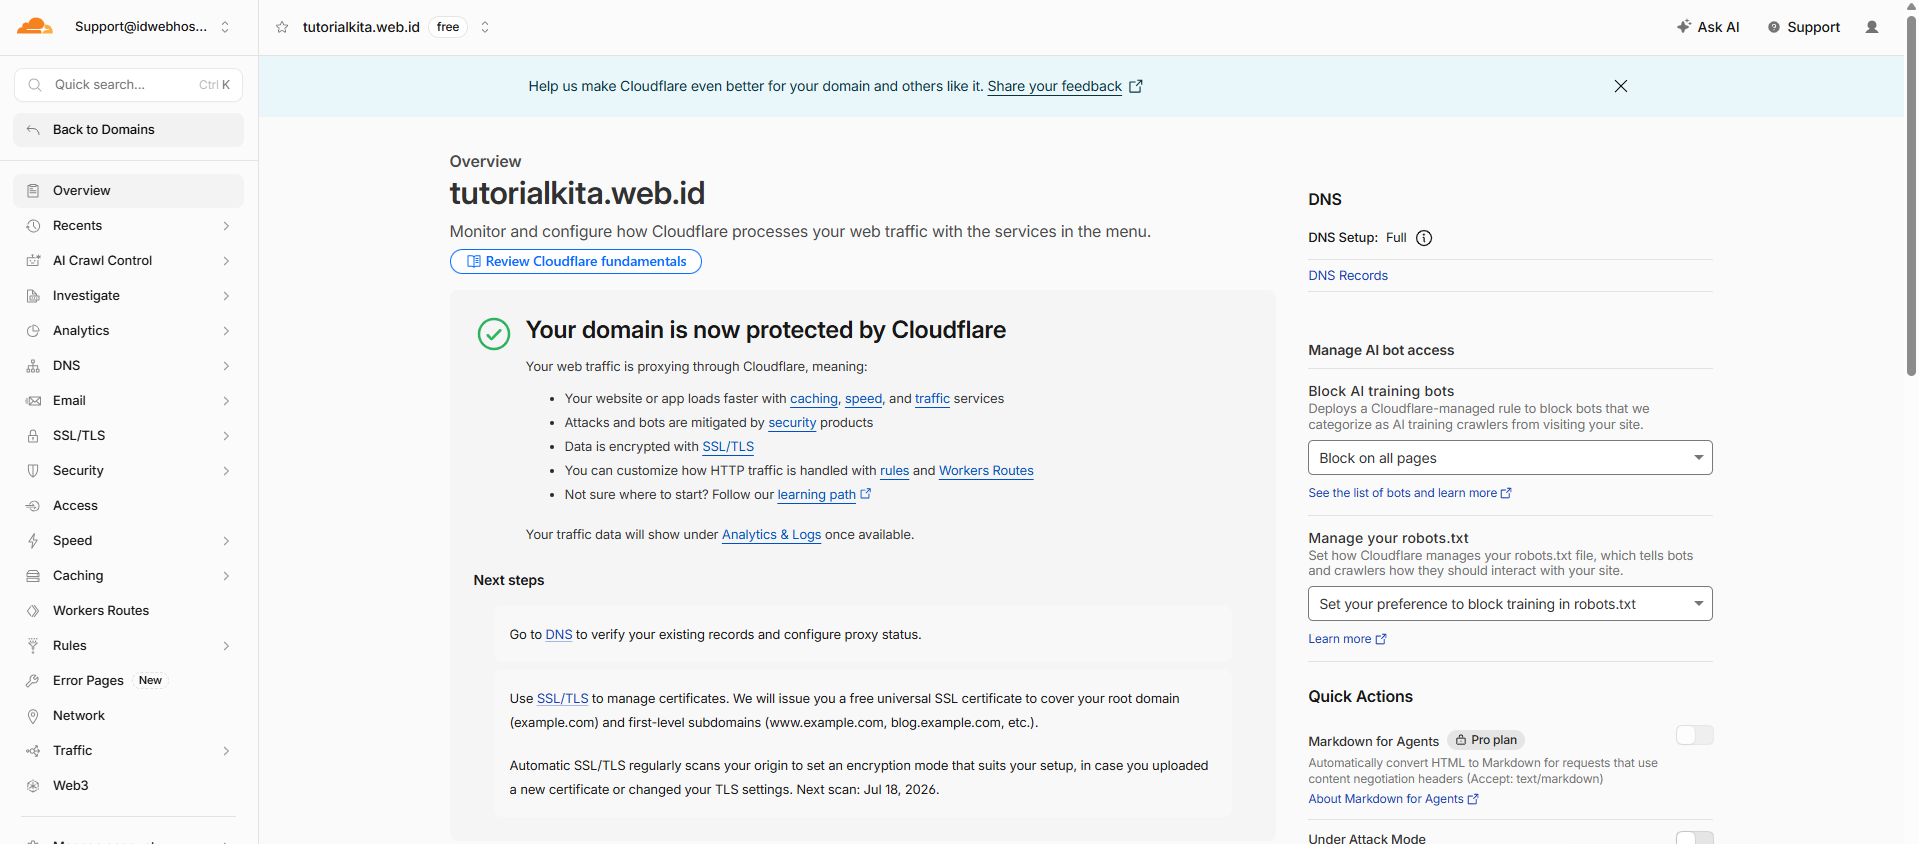Open the Analytics & Logs link
The width and height of the screenshot is (1919, 844).
coord(771,535)
